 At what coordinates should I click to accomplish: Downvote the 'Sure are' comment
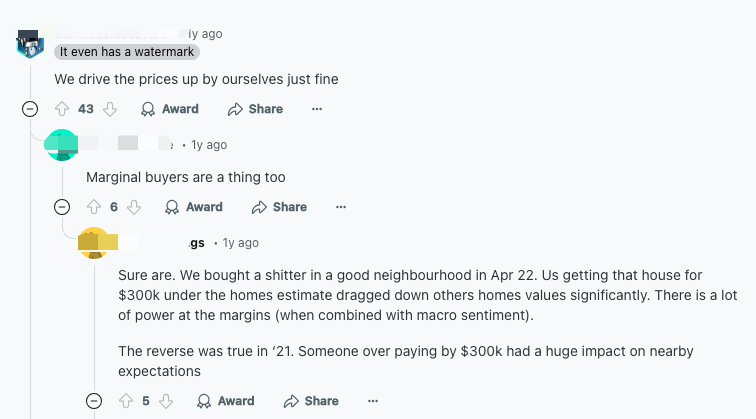pos(166,401)
